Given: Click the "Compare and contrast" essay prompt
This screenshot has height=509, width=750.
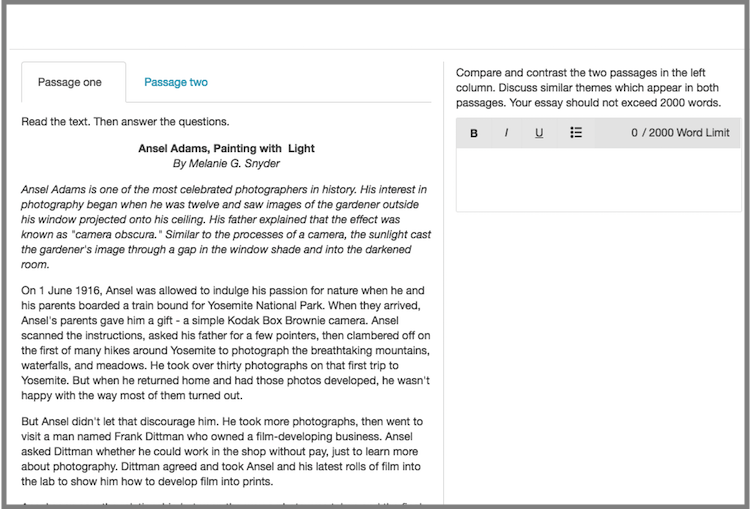Looking at the screenshot, I should click(597, 88).
